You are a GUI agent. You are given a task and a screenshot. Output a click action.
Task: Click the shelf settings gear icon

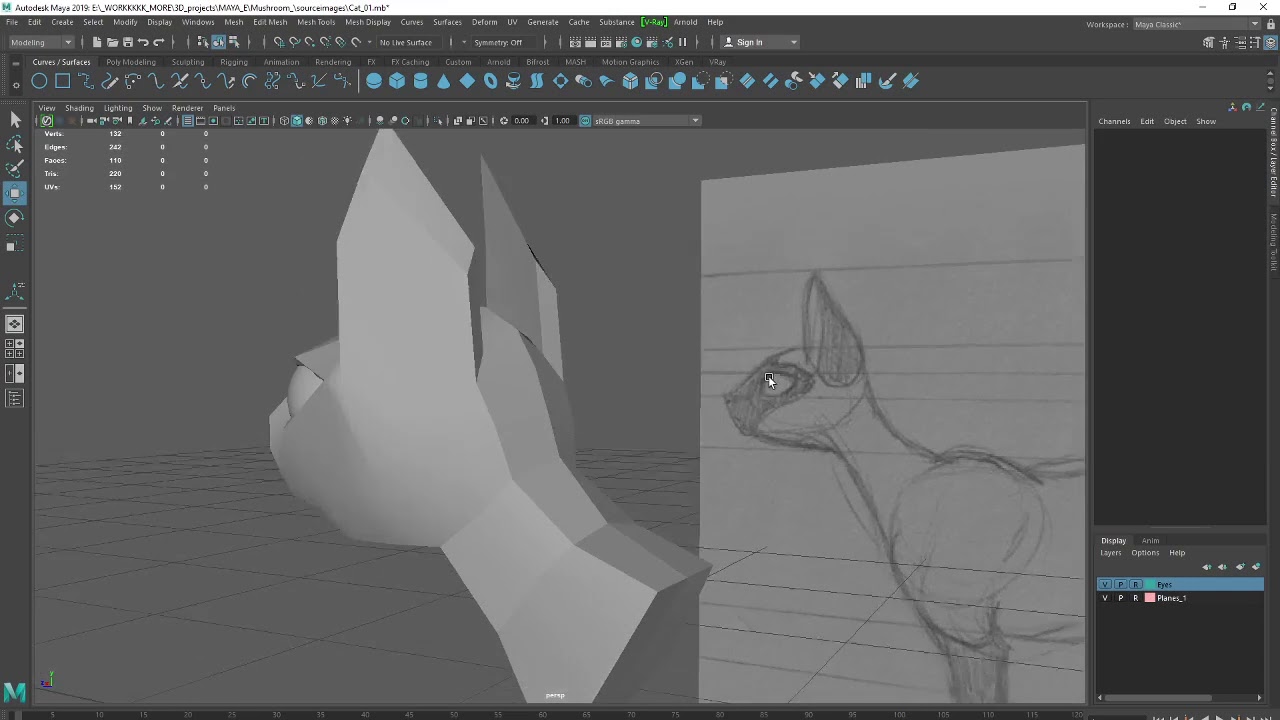coord(15,87)
